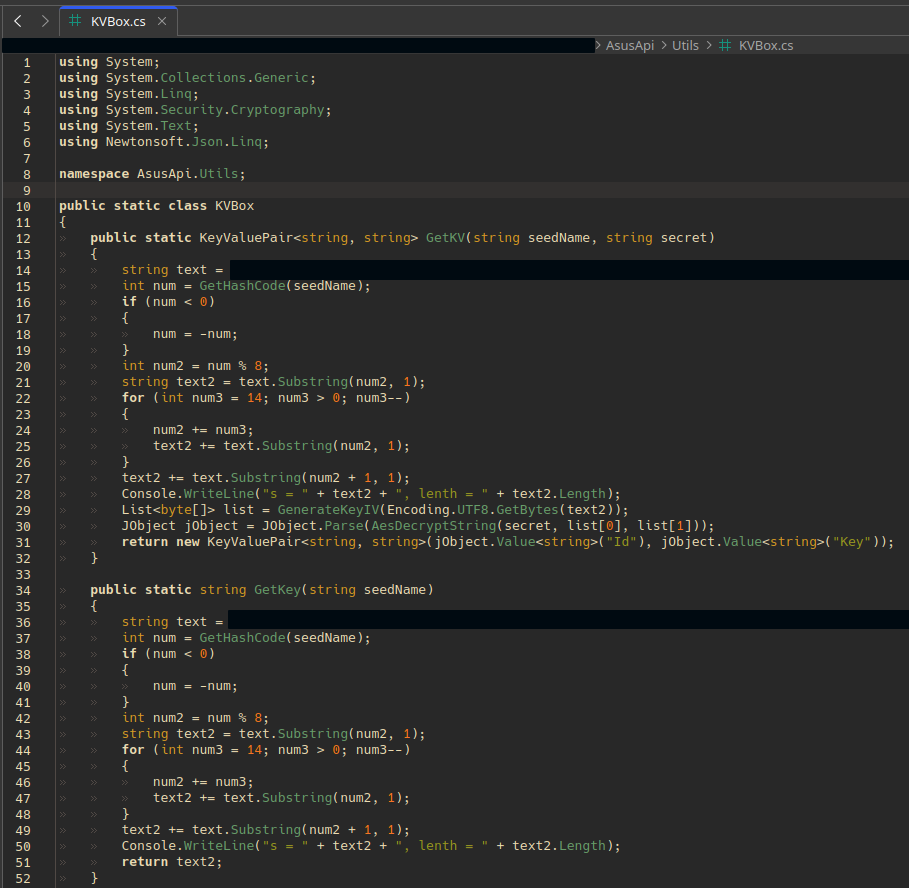This screenshot has height=888, width=909.
Task: Click 'num = -num;' on line 18
Action: click(x=195, y=334)
